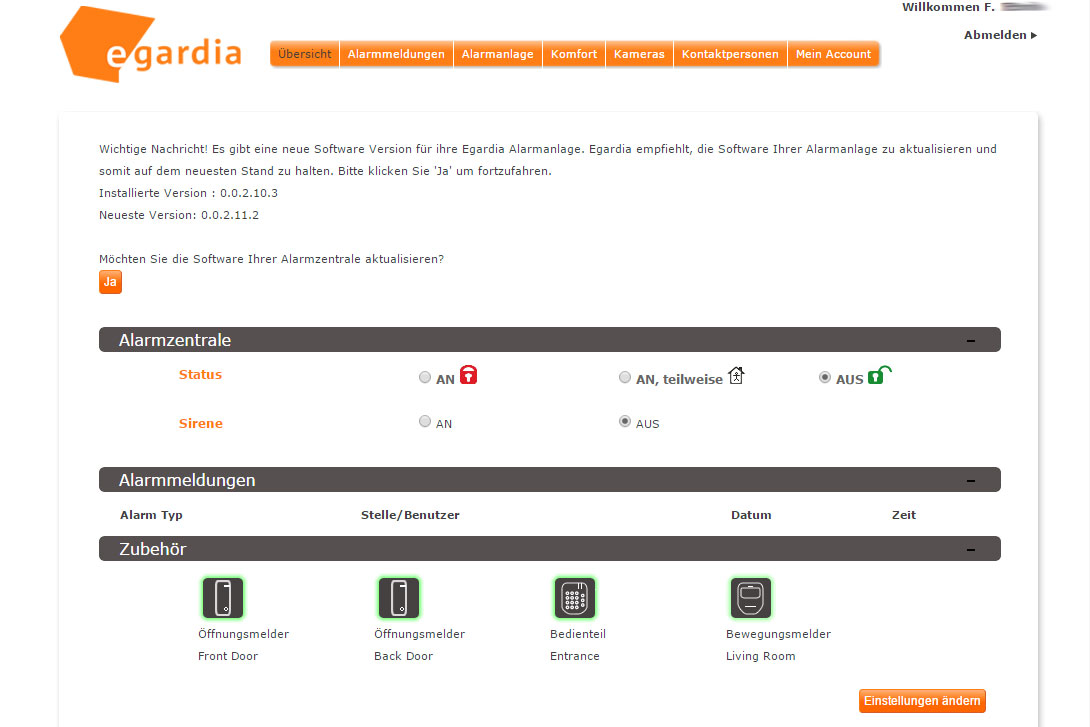Screen dimensions: 1090x727
Task: Click the Back Door Öffnungsmelder sensor icon
Action: [x=399, y=598]
